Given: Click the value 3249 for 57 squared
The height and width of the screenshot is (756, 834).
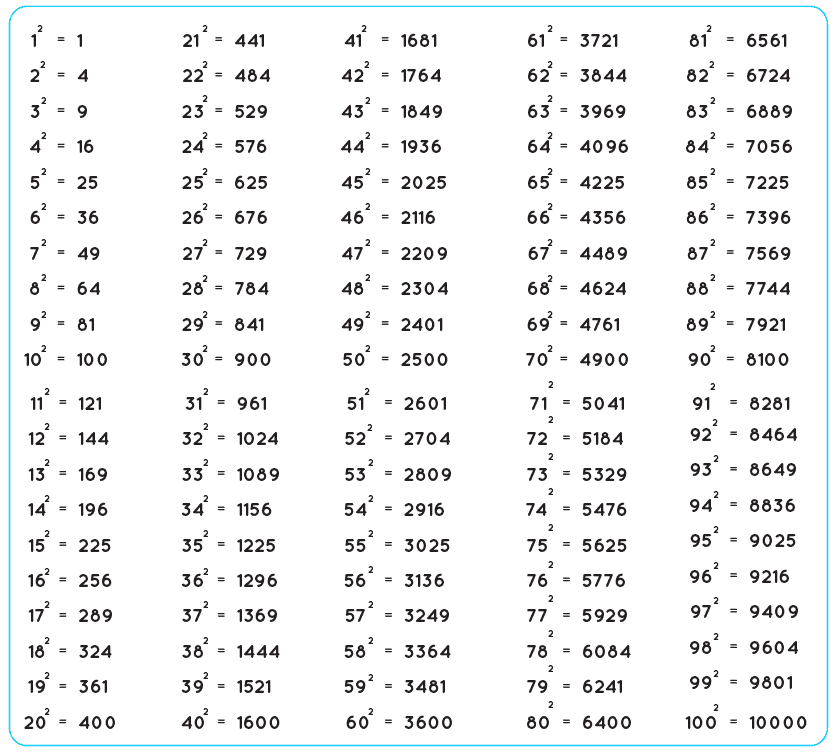Looking at the screenshot, I should pos(427,616).
